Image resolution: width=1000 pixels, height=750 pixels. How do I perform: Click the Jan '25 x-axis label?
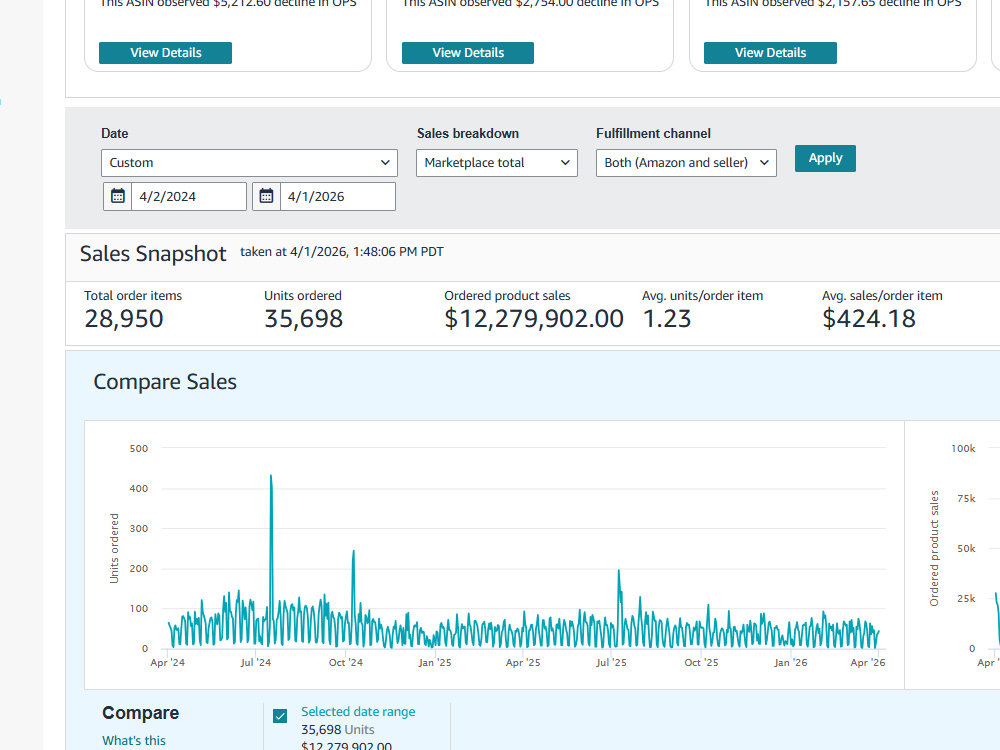point(435,663)
